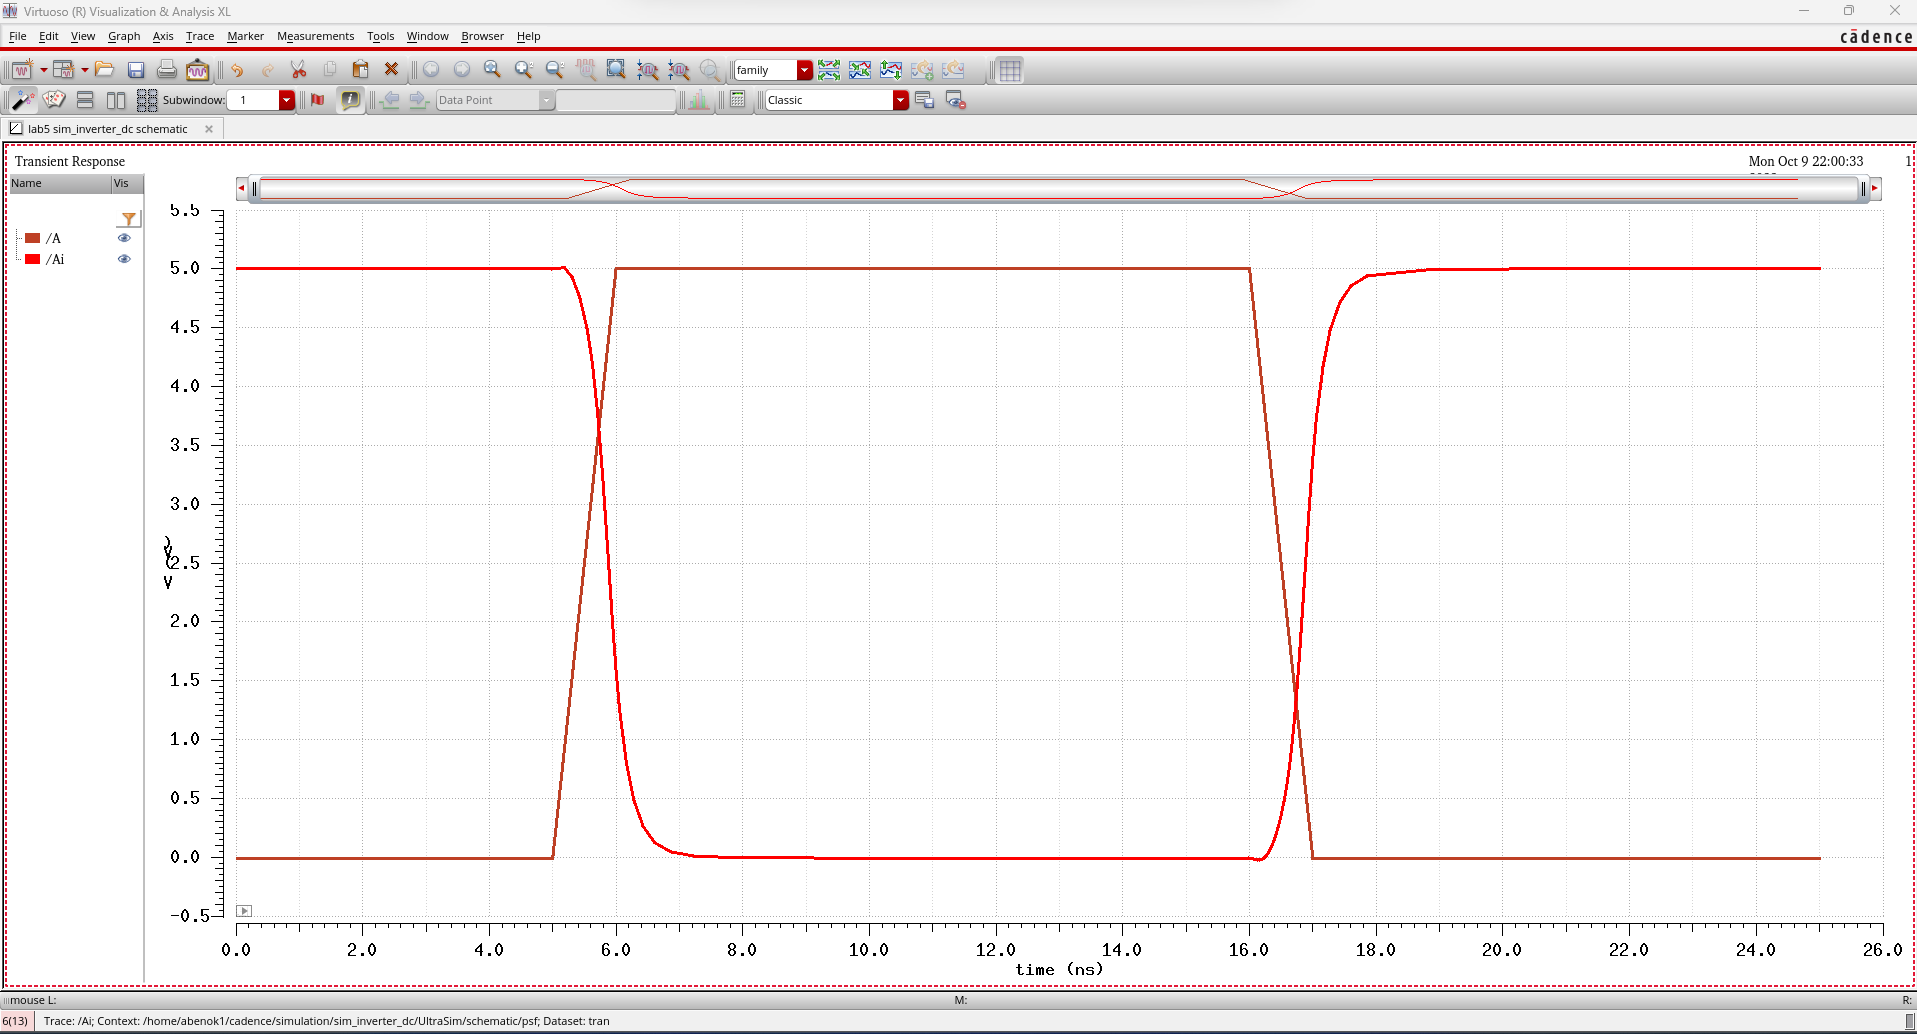Open the Browser menu
The height and width of the screenshot is (1034, 1917).
[x=482, y=36]
